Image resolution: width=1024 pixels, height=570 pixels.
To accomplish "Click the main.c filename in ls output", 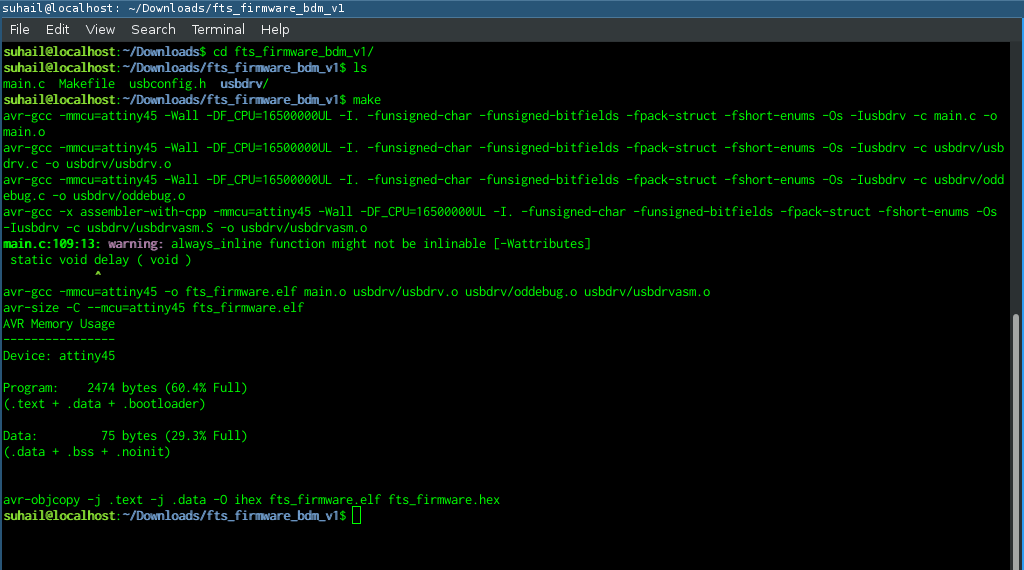I will pyautogui.click(x=24, y=84).
